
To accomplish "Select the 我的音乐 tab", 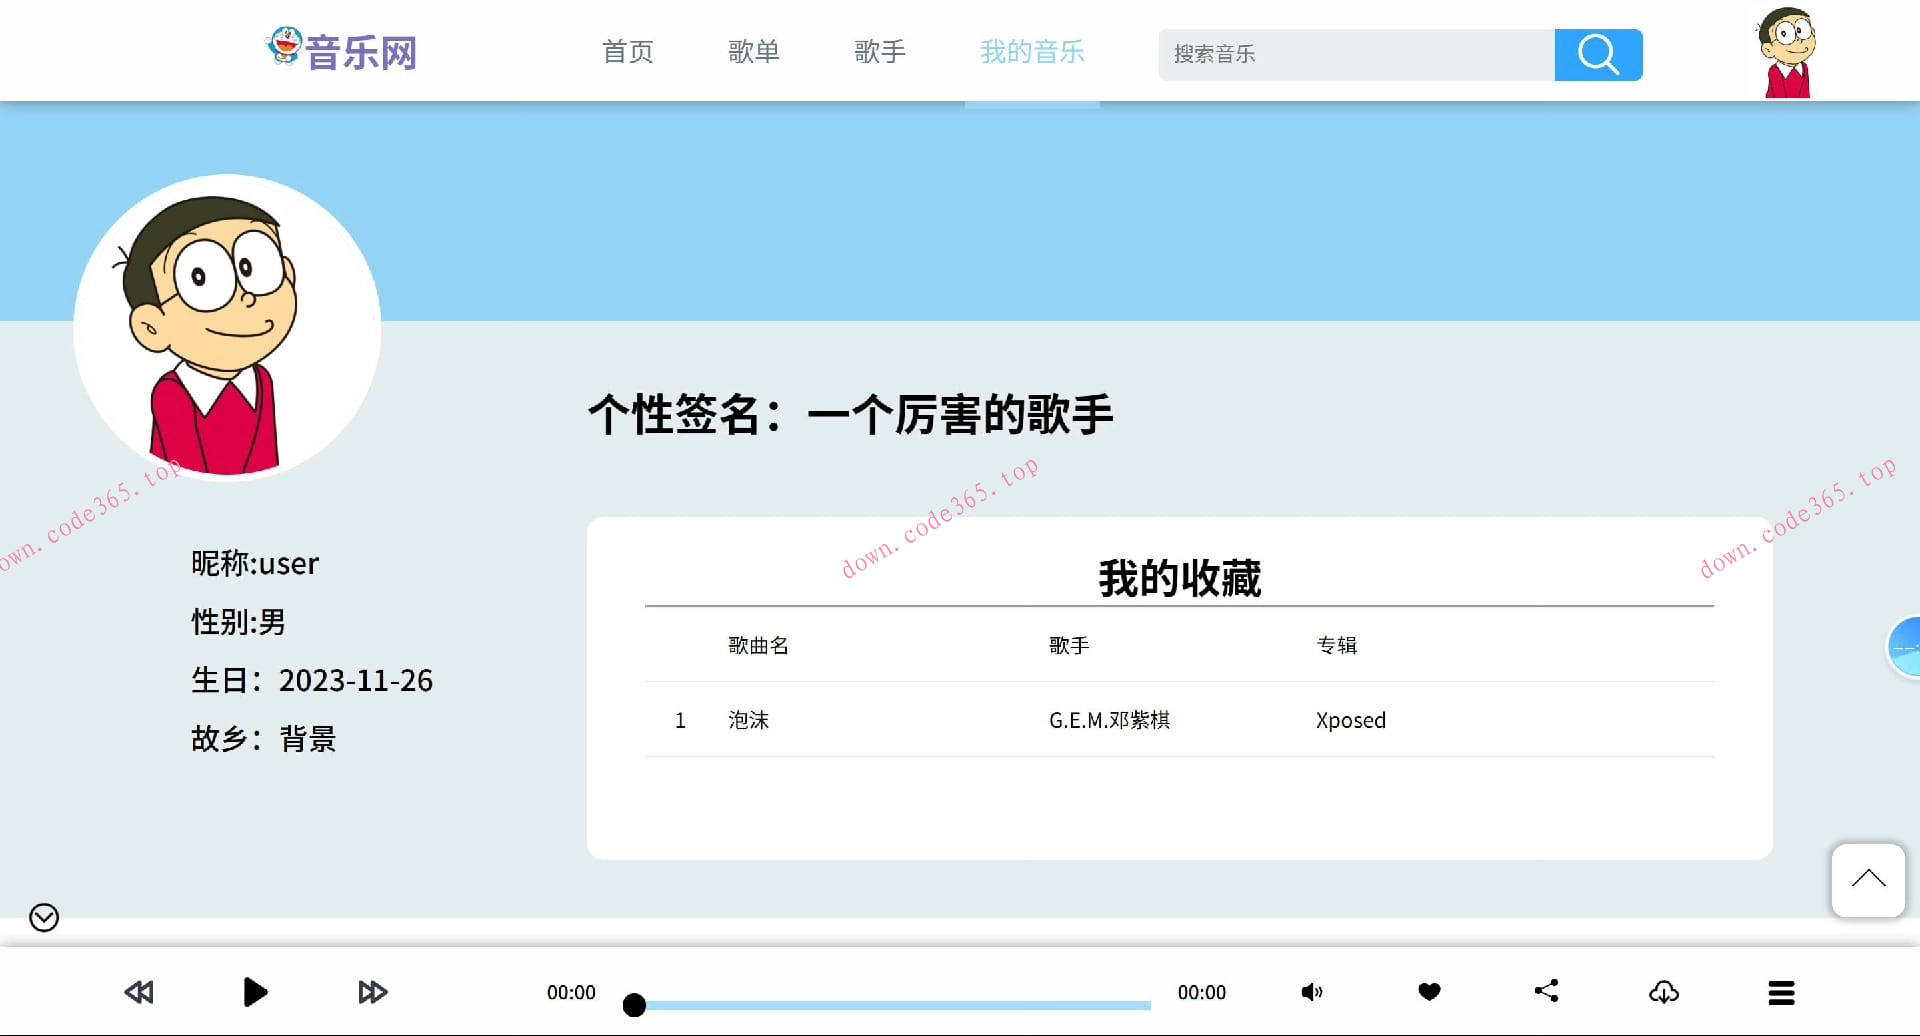I will [x=1031, y=52].
